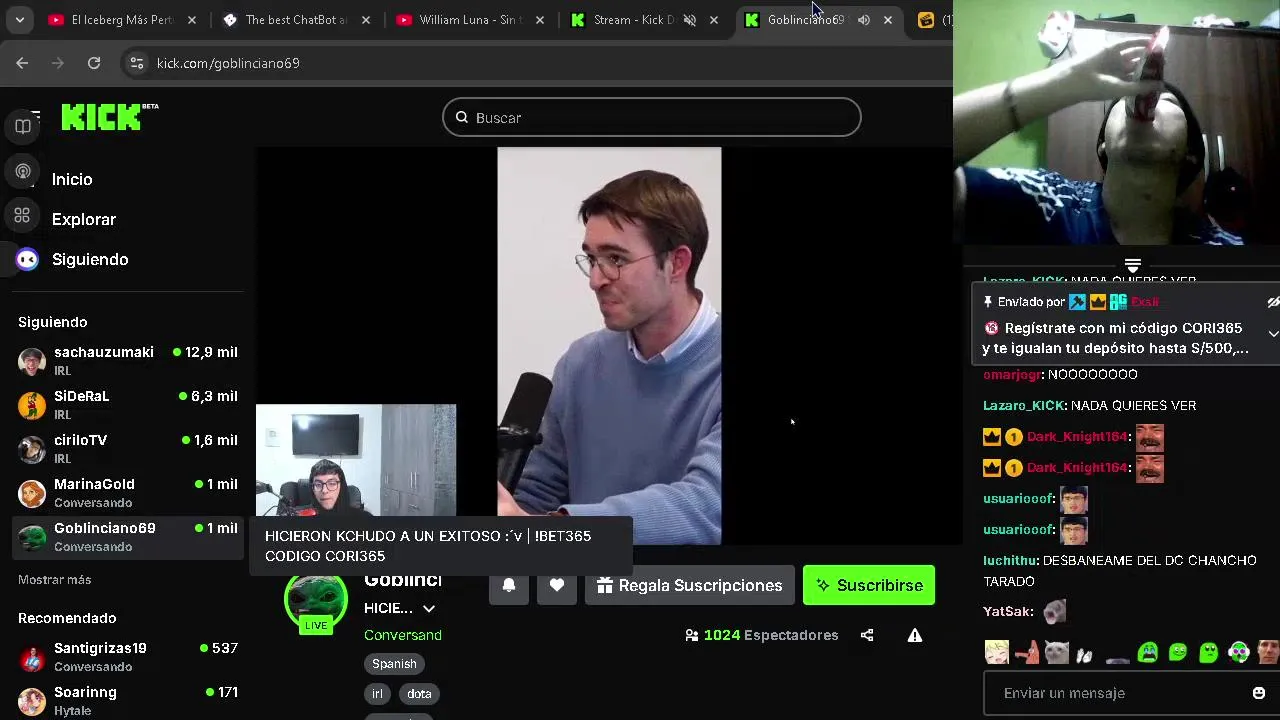Focus the Buscar search field
1280x720 pixels.
[651, 118]
